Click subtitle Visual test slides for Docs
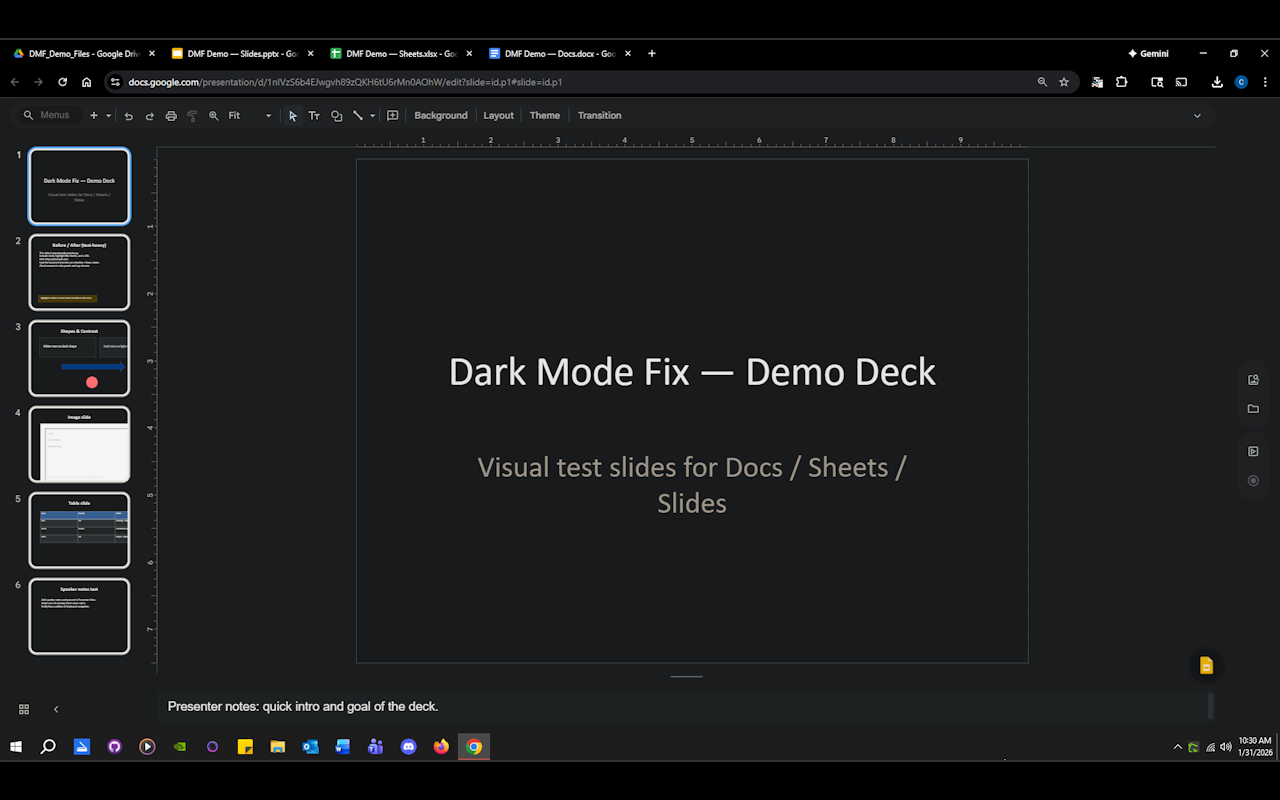 pos(692,485)
